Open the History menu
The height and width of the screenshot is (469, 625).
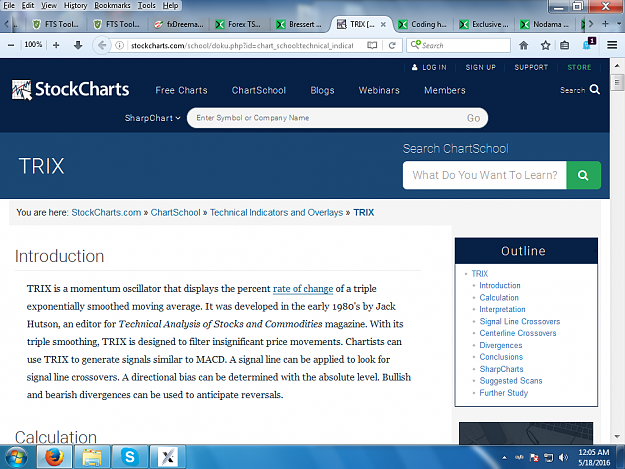pos(75,5)
